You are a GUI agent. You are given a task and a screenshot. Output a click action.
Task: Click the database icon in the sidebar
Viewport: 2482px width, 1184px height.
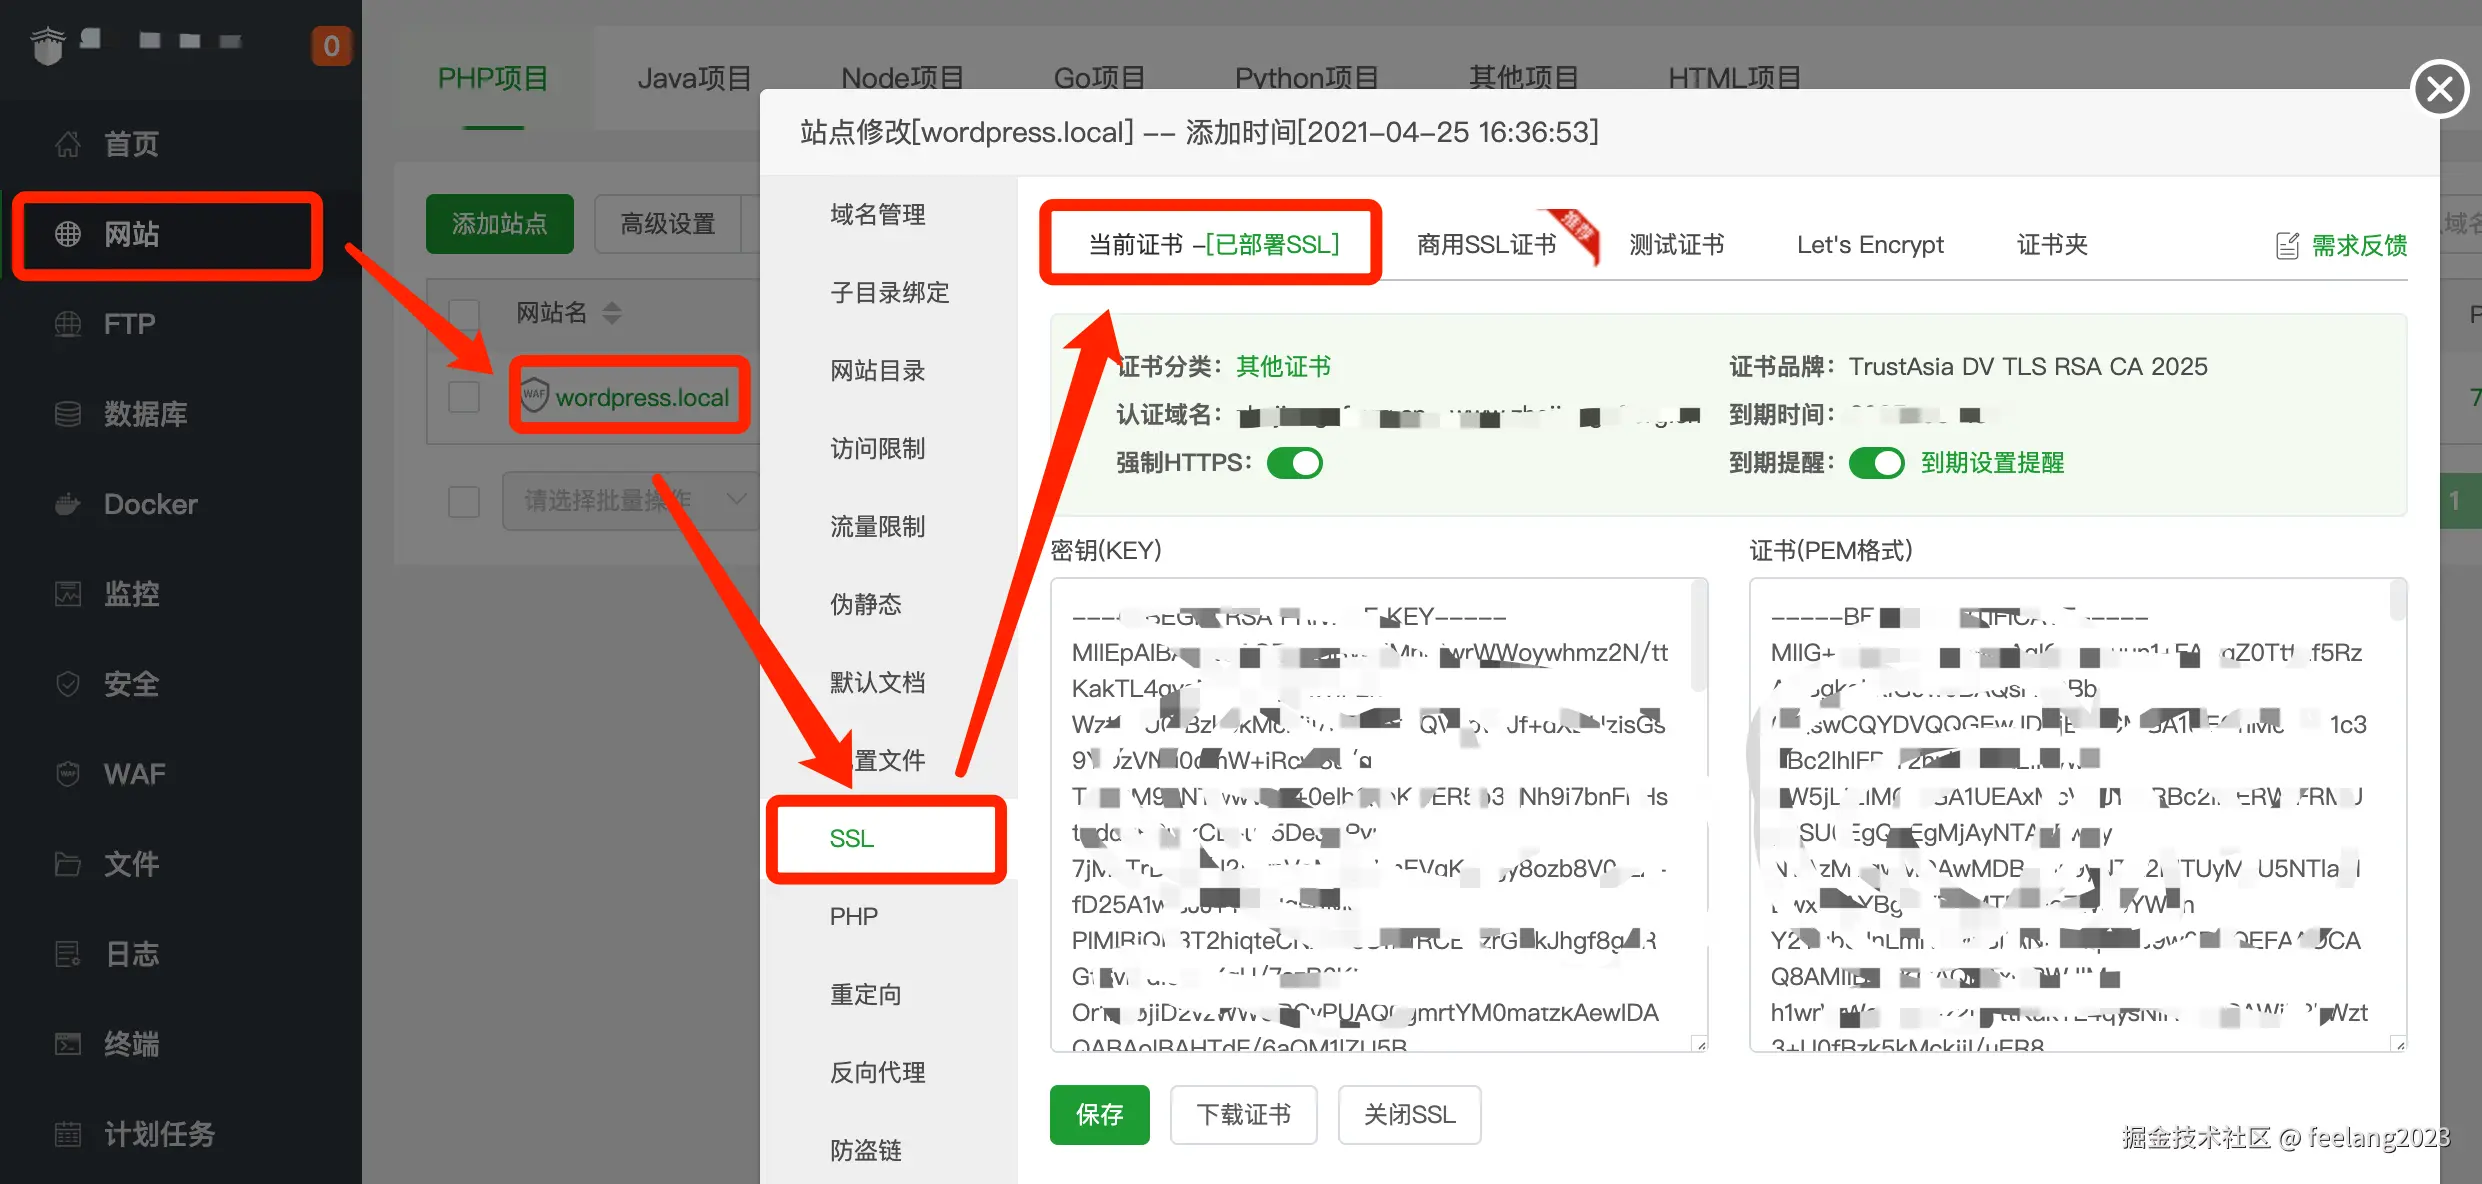tap(68, 414)
